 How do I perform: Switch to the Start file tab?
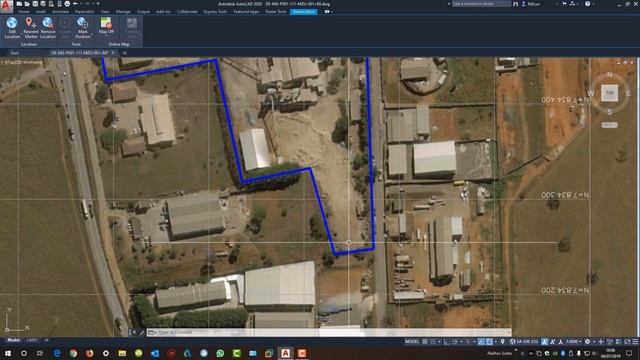15,53
